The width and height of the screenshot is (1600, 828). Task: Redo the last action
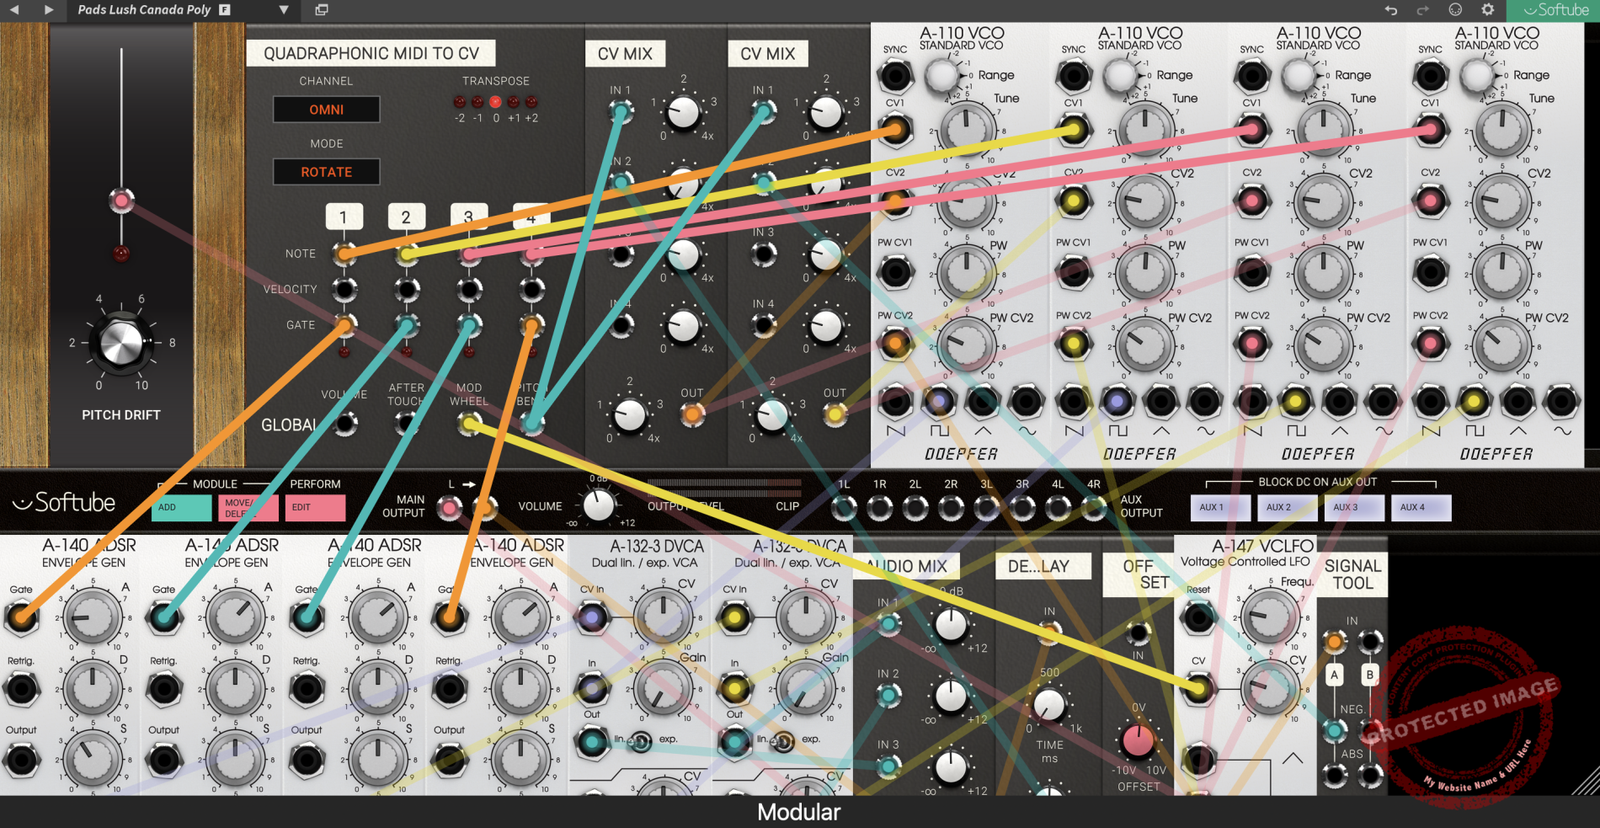tap(1423, 10)
